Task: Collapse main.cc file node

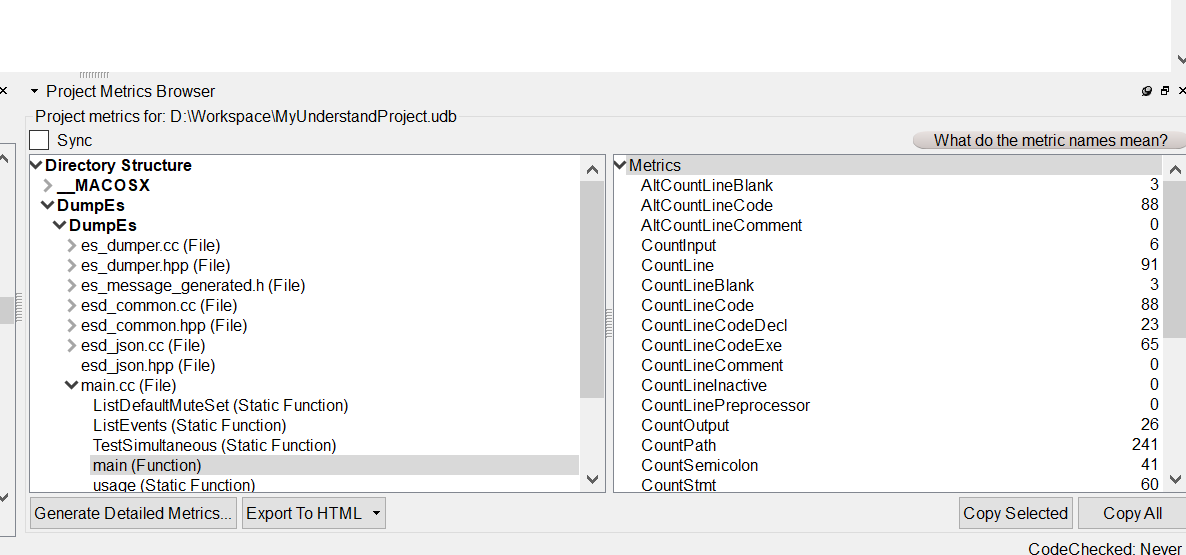Action: click(x=73, y=386)
